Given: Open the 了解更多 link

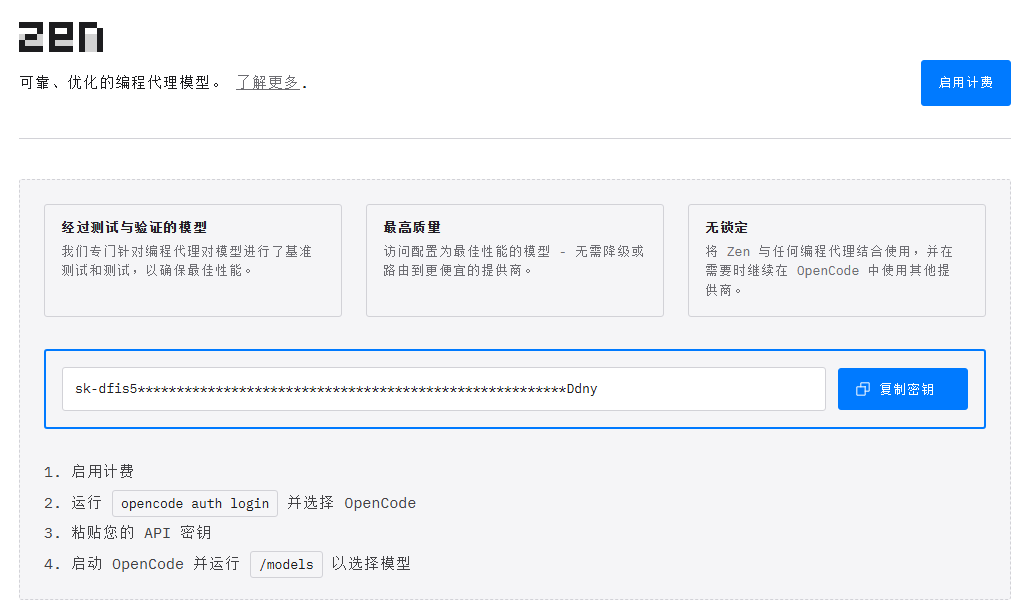Looking at the screenshot, I should click(x=267, y=83).
